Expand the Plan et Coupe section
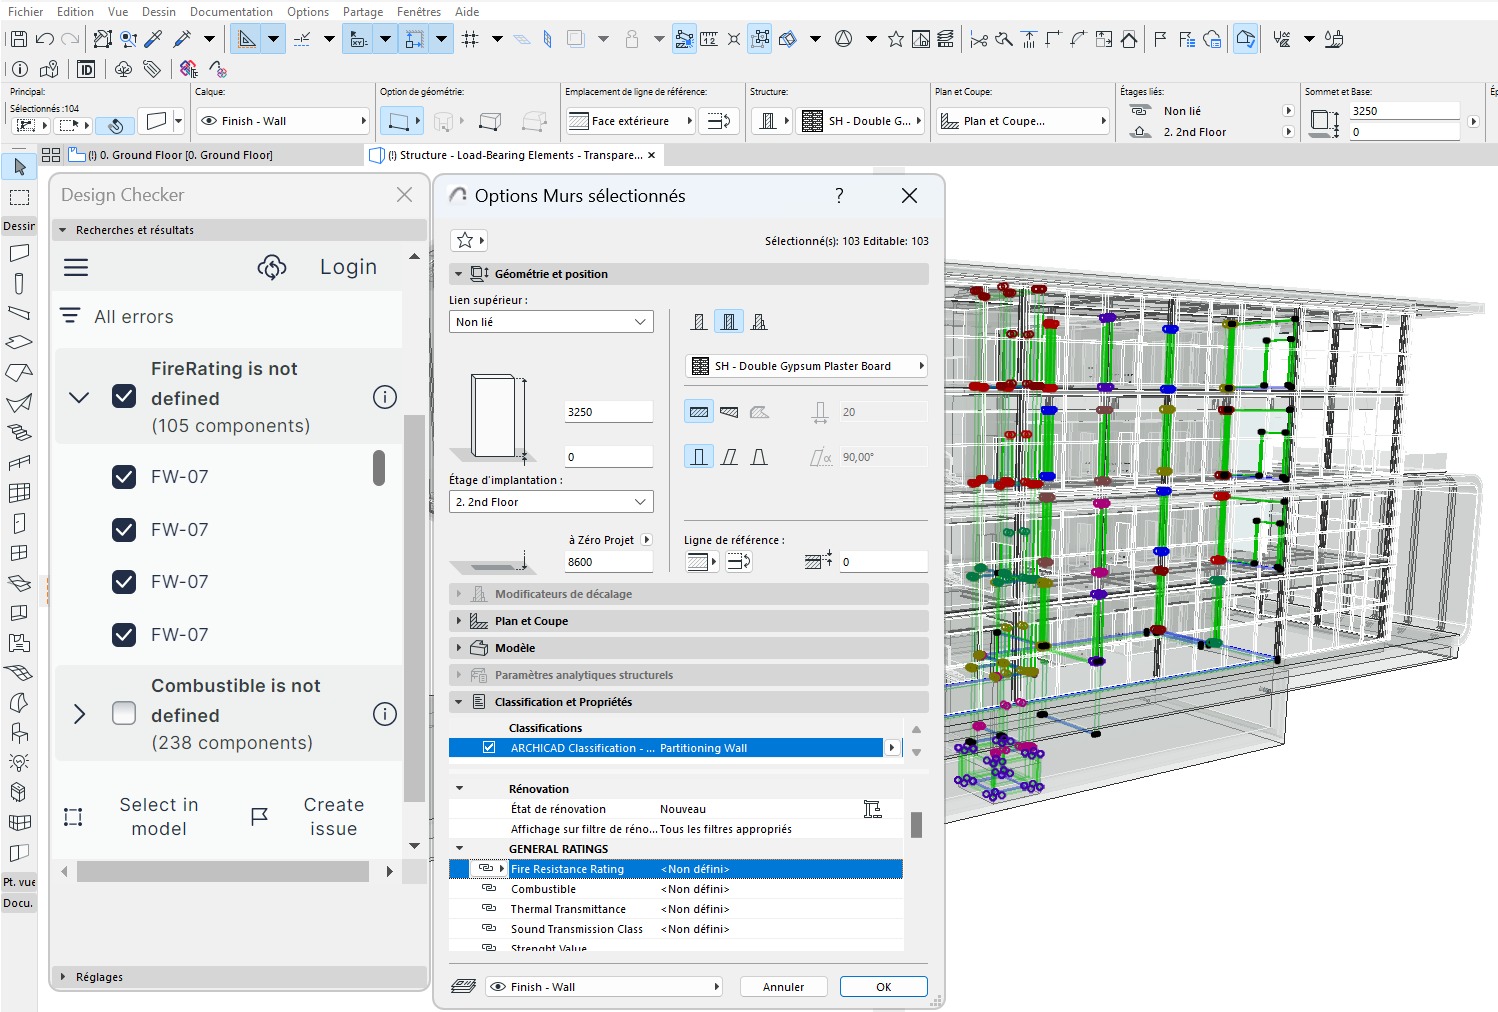Image resolution: width=1498 pixels, height=1012 pixels. (531, 621)
